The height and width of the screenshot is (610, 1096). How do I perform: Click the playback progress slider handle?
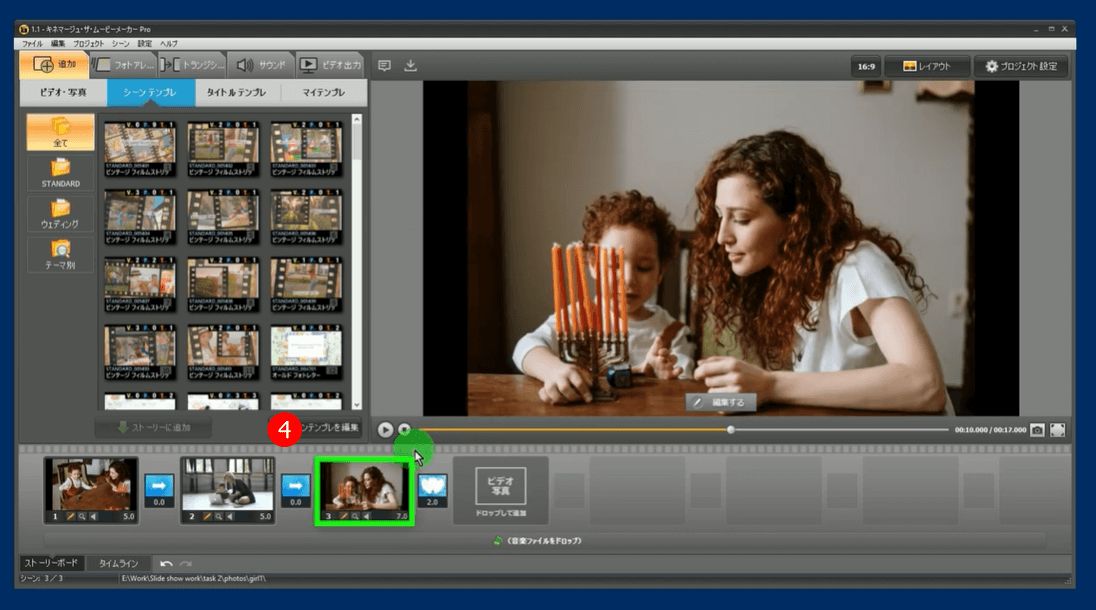pos(731,429)
